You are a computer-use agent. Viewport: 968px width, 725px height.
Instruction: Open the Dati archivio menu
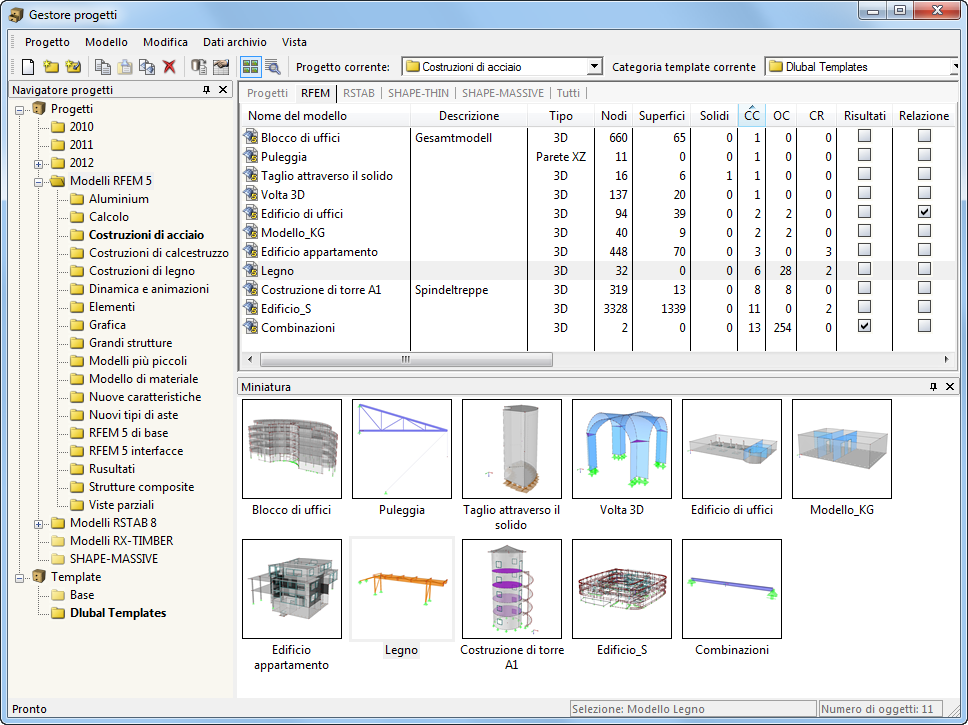[x=235, y=42]
